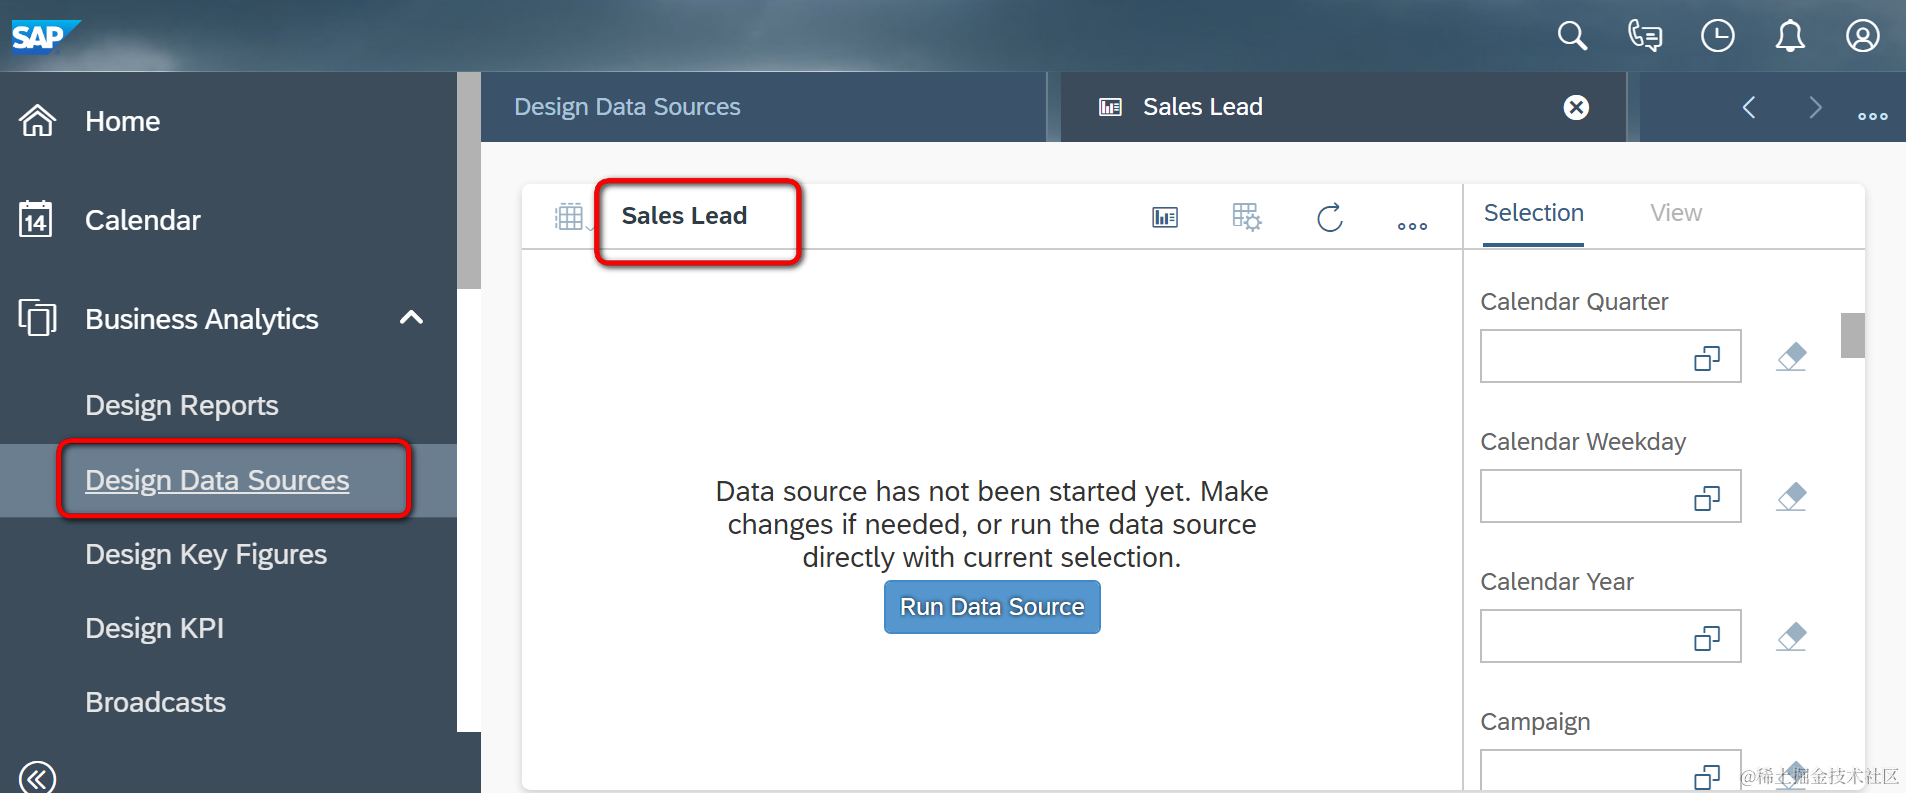Open the user profile icon
The image size is (1906, 793).
pyautogui.click(x=1863, y=36)
